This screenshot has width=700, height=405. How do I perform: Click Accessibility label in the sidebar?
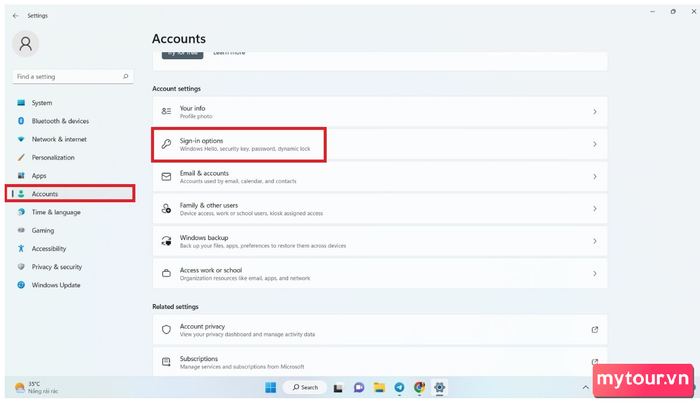point(49,249)
